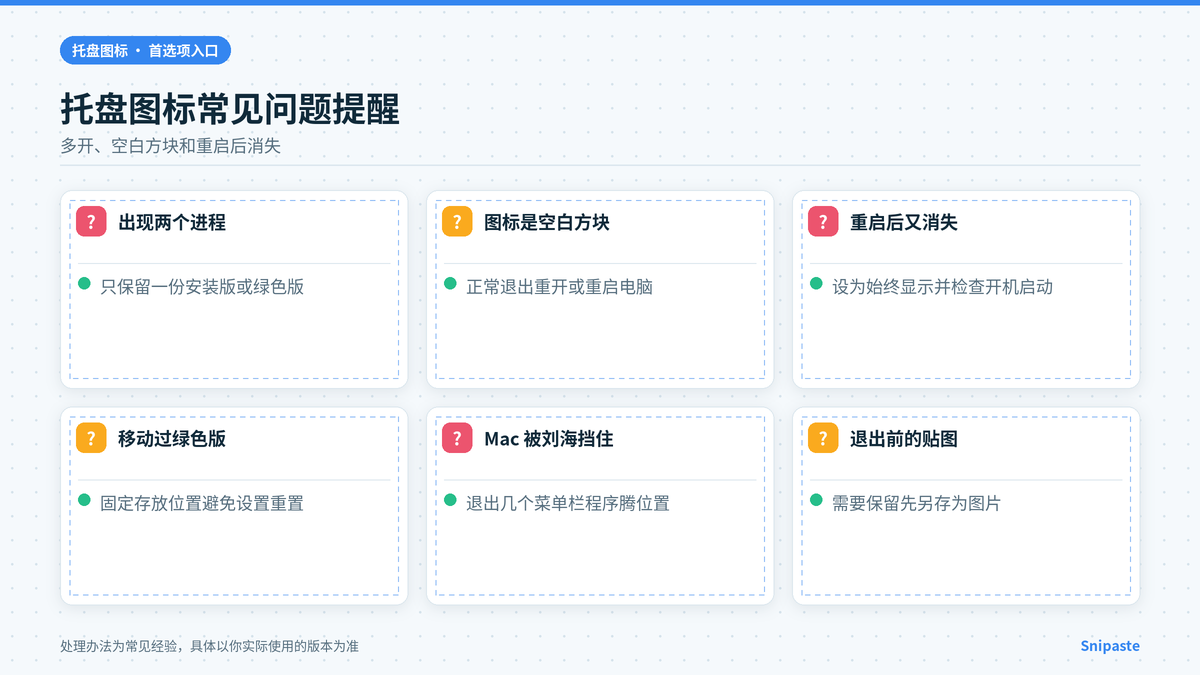Click the orange question icon beside 图标是空白方块
1200x675 pixels.
click(457, 222)
